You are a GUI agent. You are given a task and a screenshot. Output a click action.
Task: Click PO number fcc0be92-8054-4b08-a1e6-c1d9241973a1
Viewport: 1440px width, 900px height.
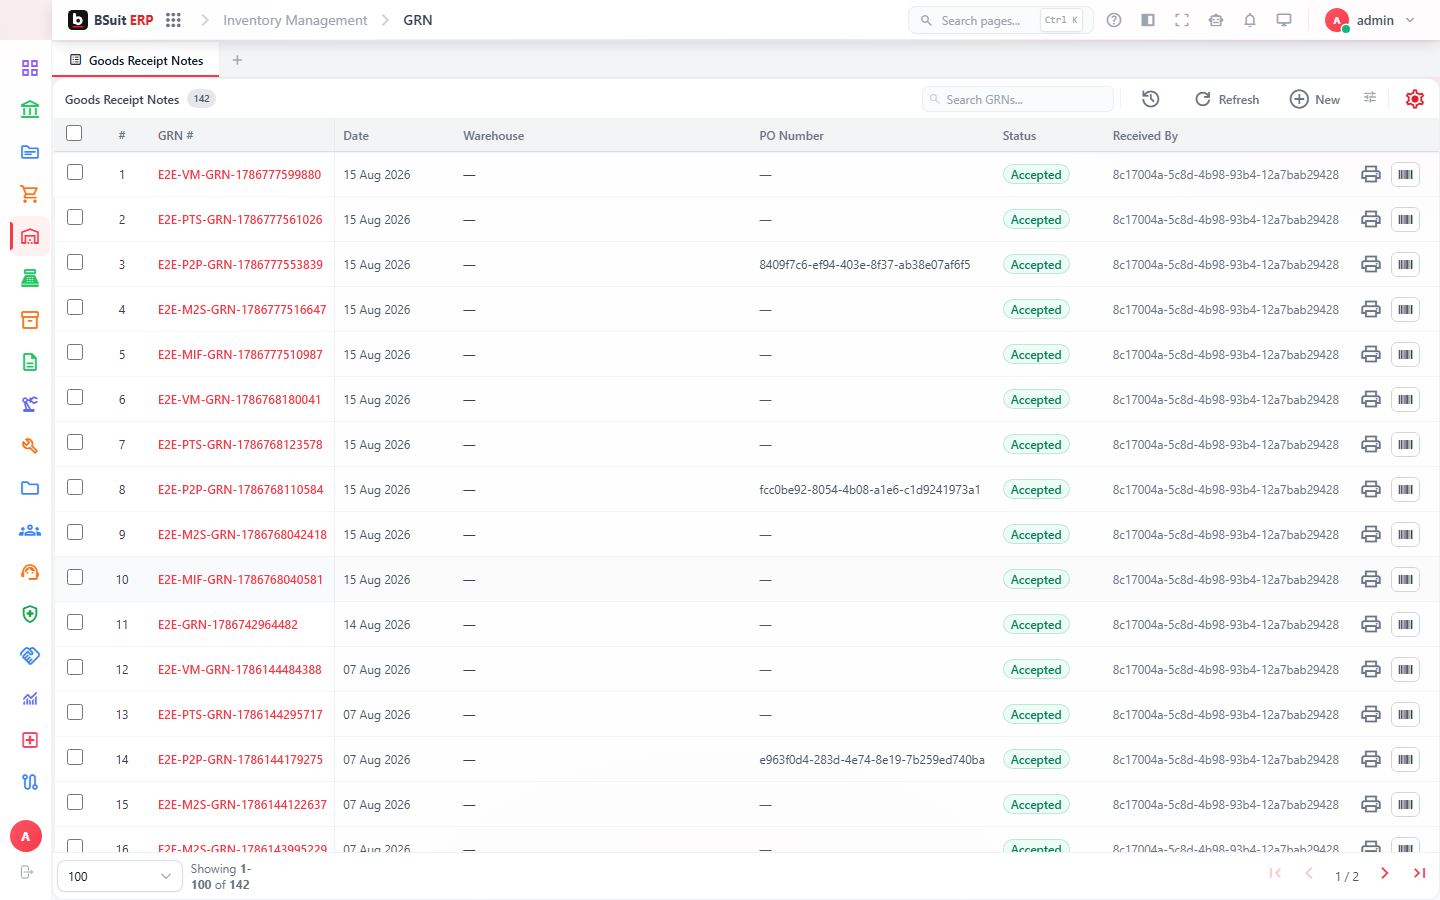click(870, 490)
